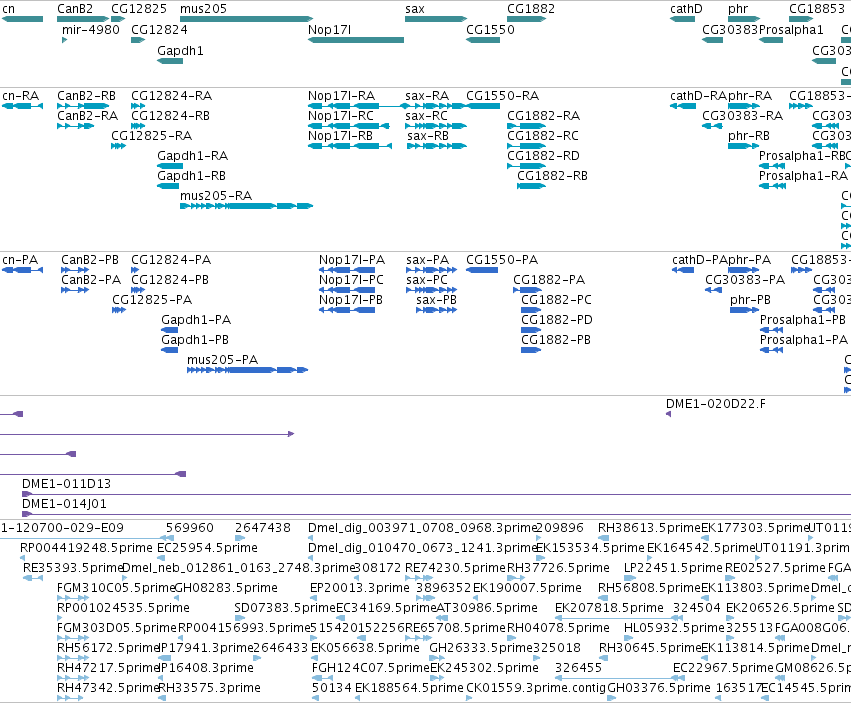Click the DME1-011D13 clone line

[x=436, y=494]
